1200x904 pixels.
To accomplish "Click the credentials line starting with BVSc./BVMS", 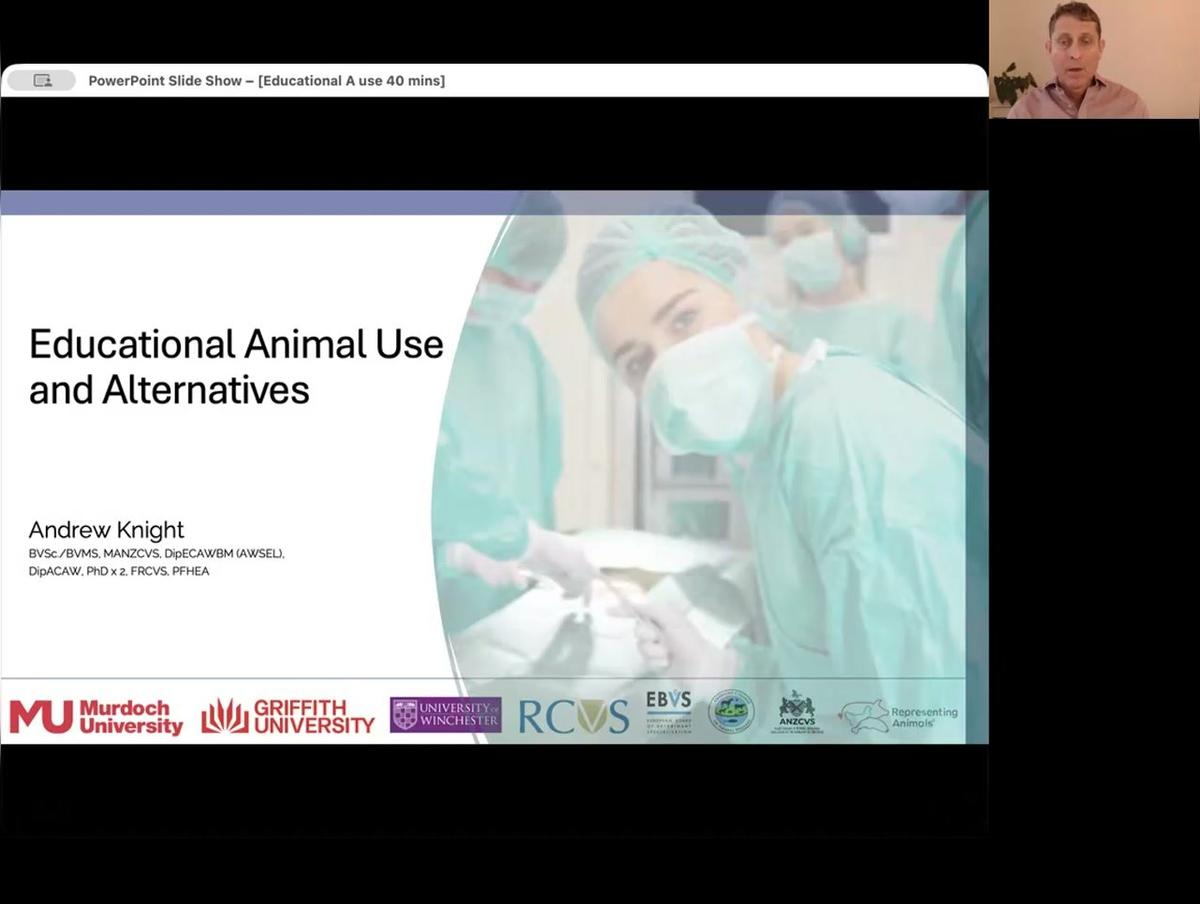I will tap(157, 553).
